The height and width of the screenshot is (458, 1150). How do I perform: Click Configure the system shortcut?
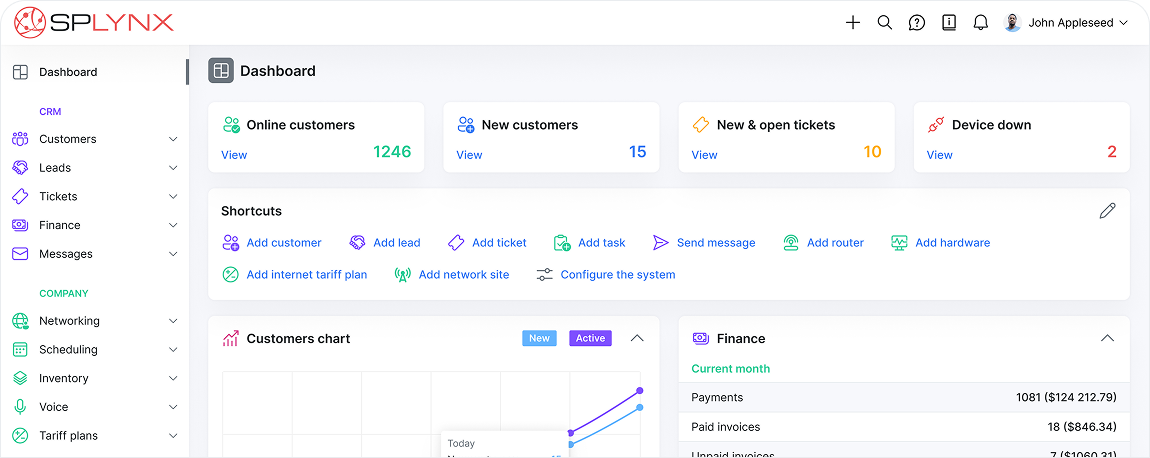click(617, 275)
